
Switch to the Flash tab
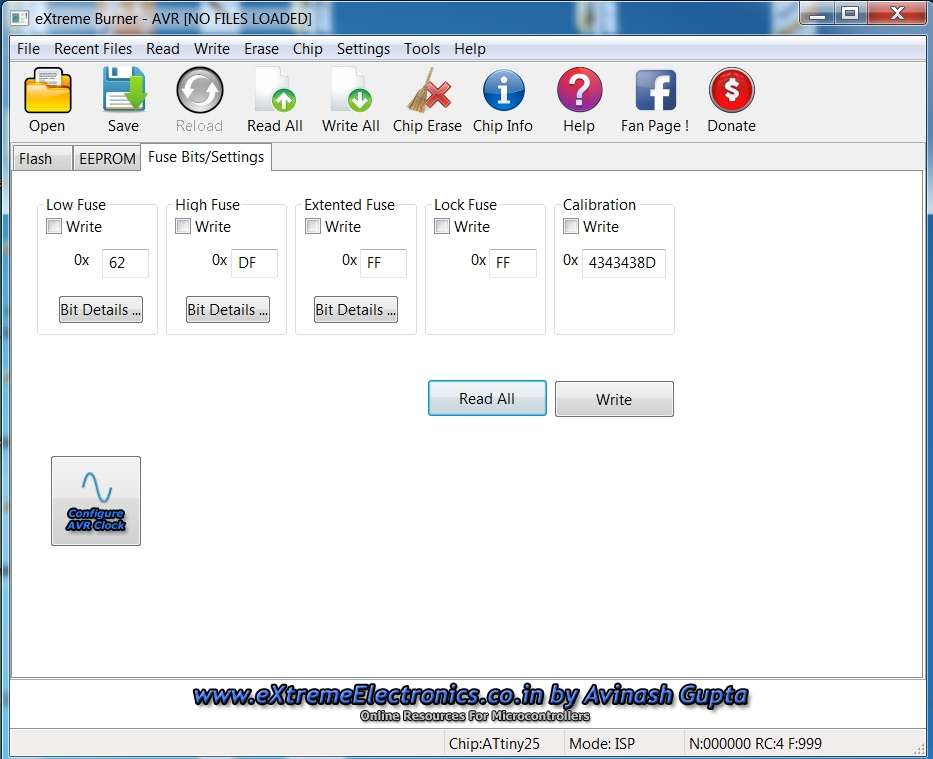point(42,159)
